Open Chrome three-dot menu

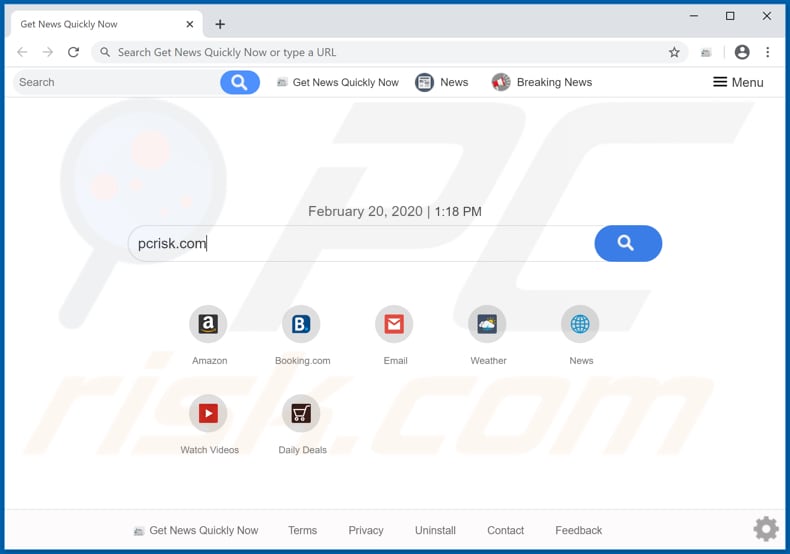(767, 52)
